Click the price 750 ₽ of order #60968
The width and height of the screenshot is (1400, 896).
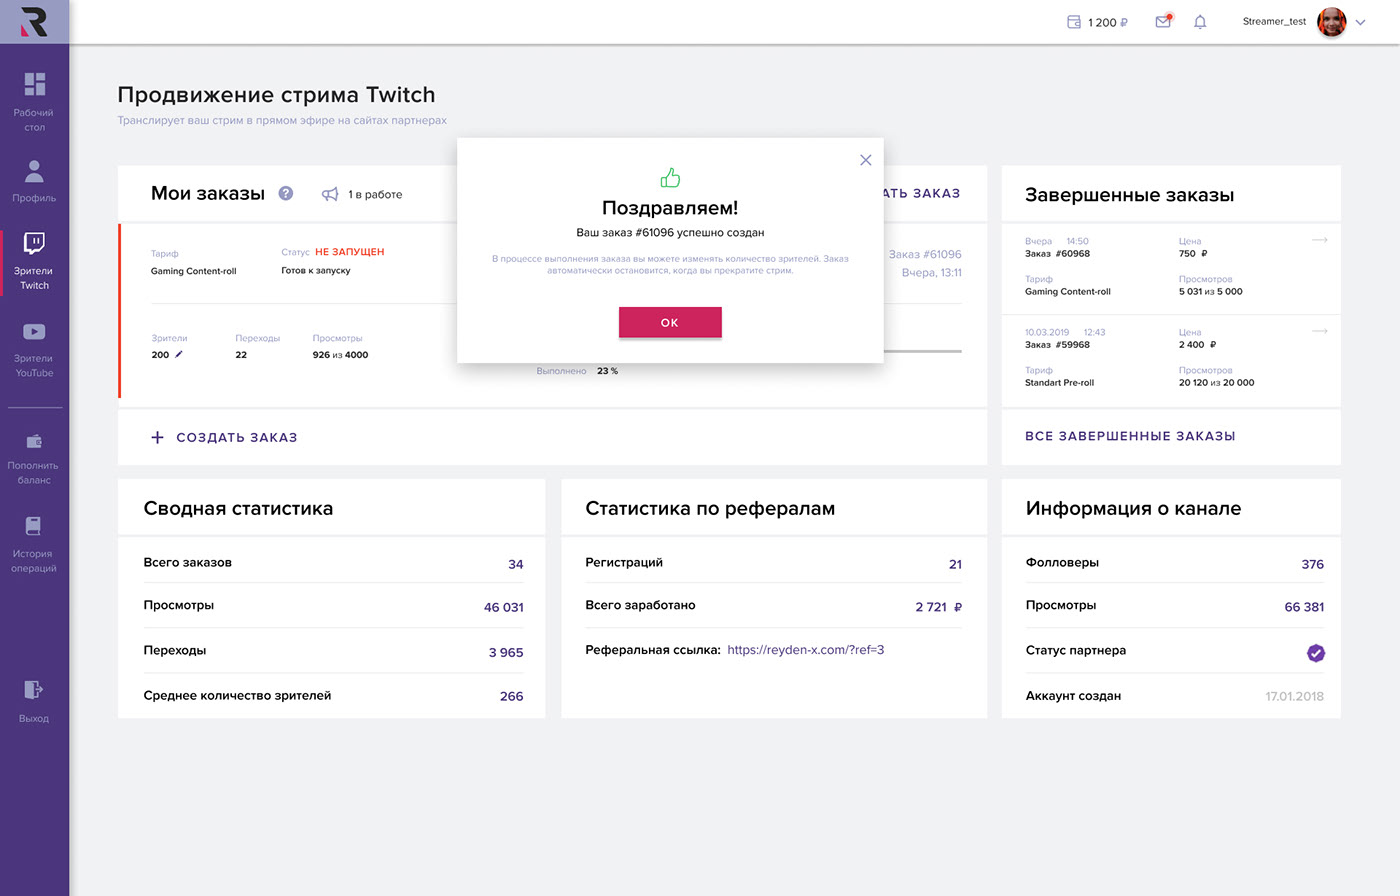coord(1193,254)
